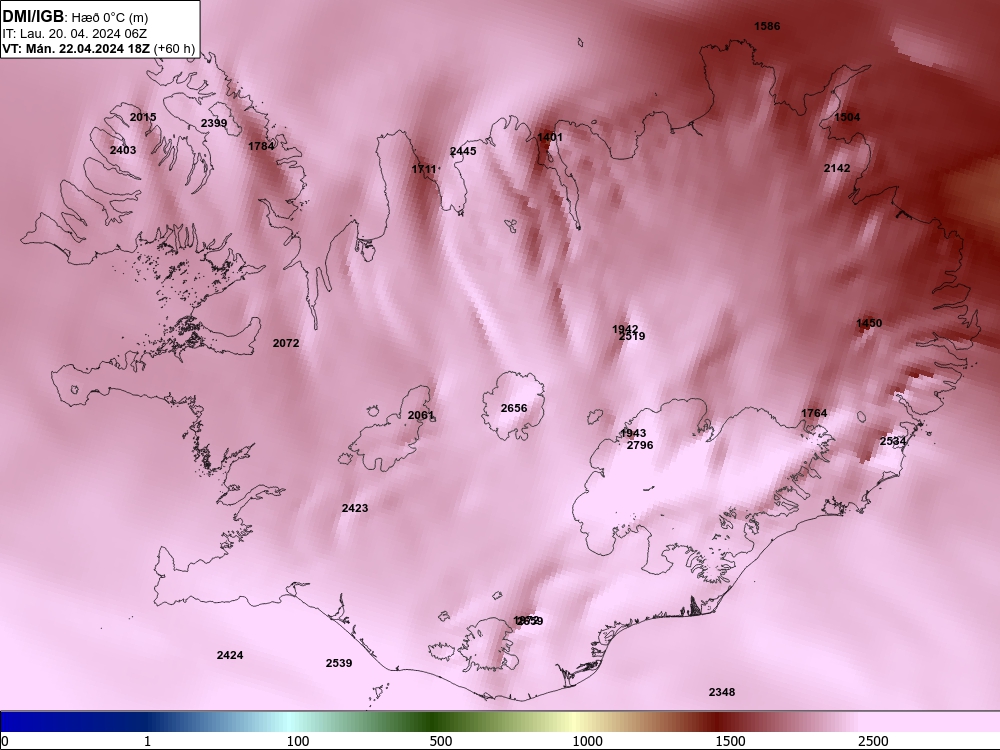Viewport: 1000px width, 750px height.
Task: Click the color scale label 2500
Action: tap(873, 741)
